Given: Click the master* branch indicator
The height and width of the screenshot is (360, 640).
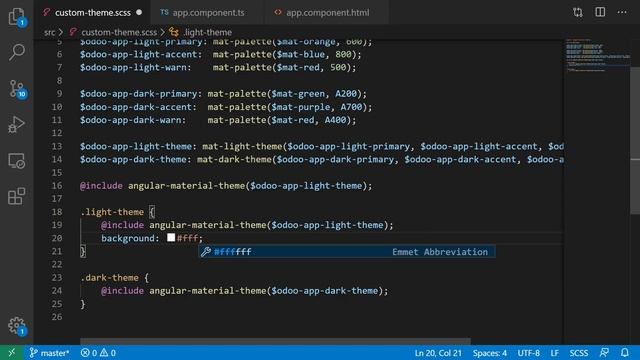Looking at the screenshot, I should pyautogui.click(x=49, y=353).
